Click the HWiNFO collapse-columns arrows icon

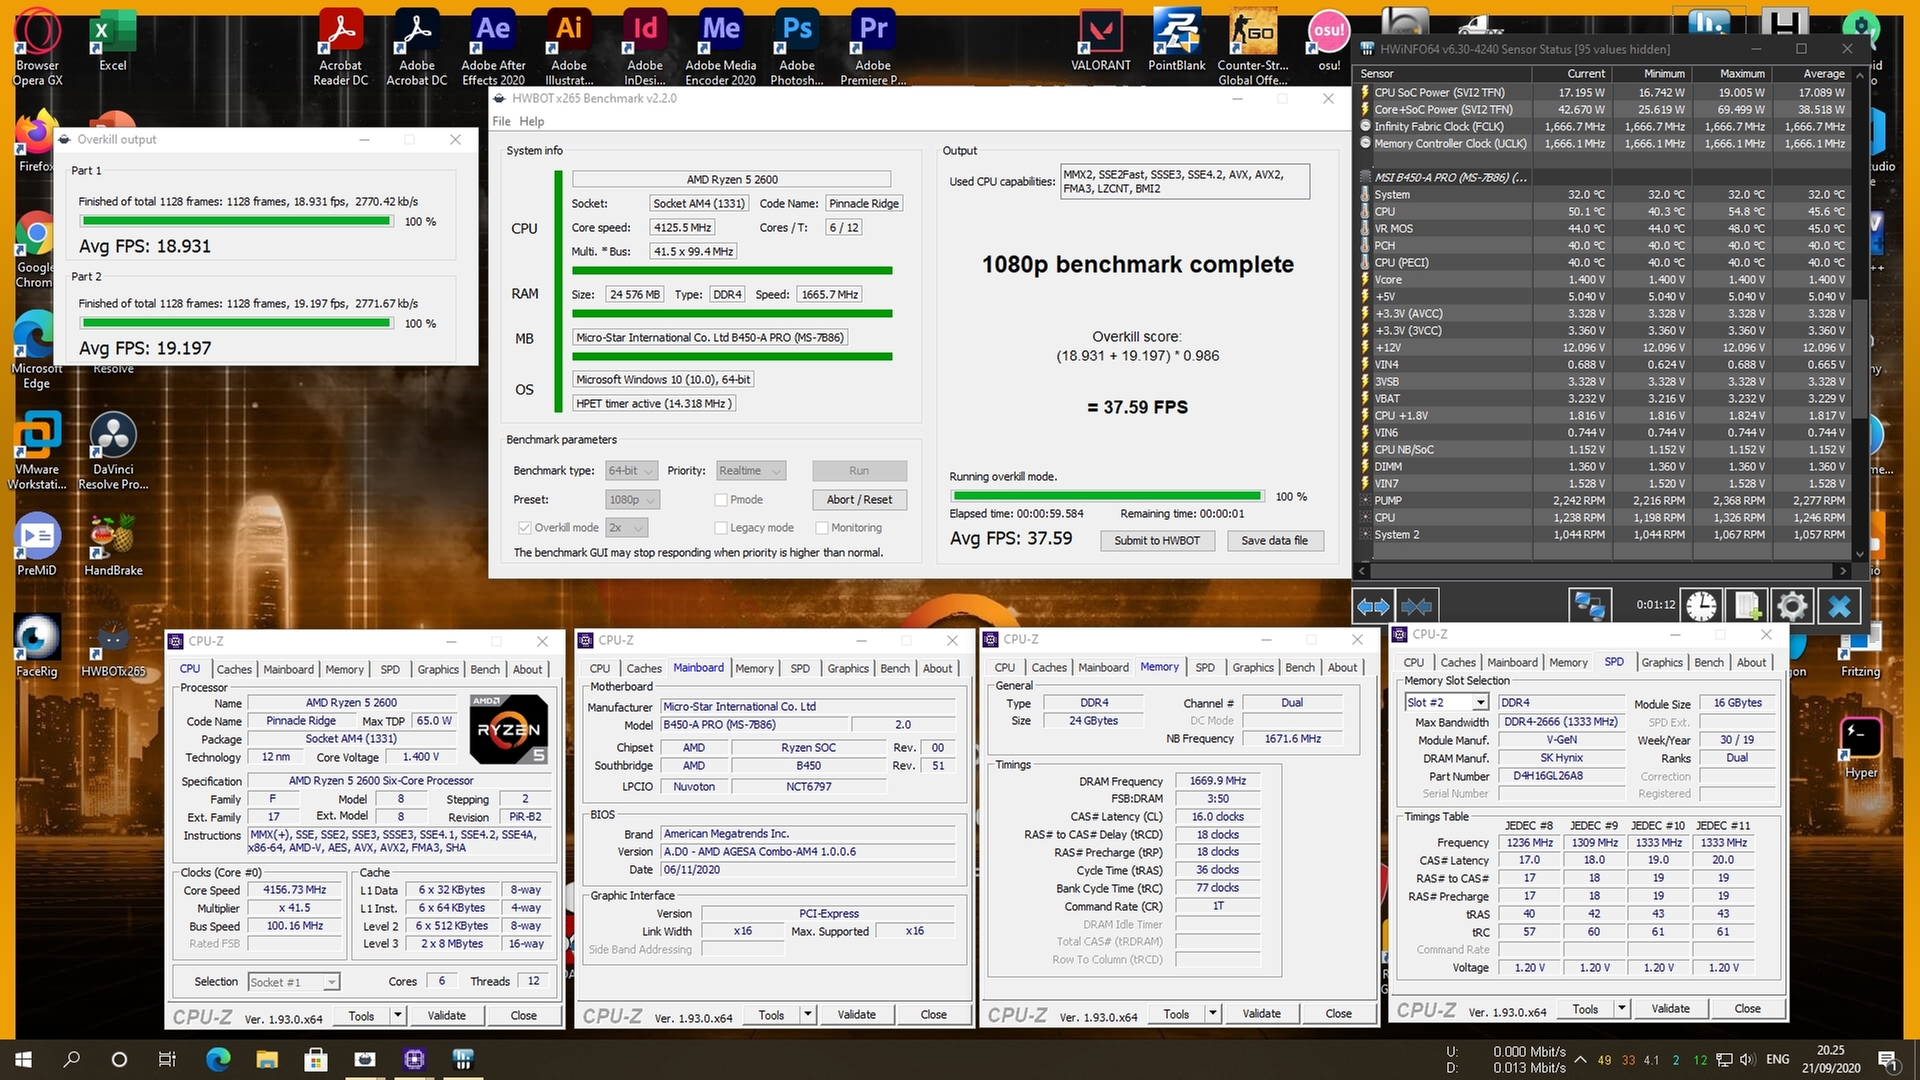[1416, 606]
